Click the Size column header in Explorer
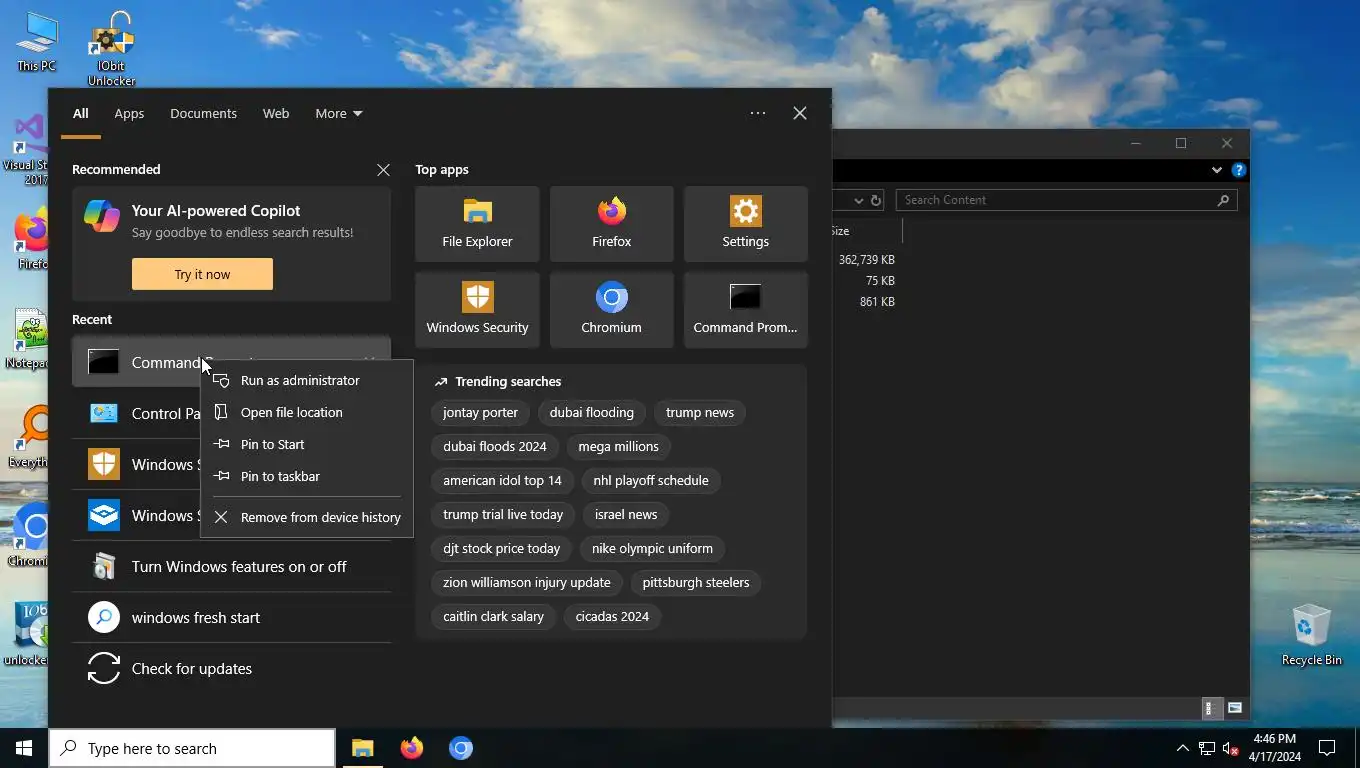 866,231
